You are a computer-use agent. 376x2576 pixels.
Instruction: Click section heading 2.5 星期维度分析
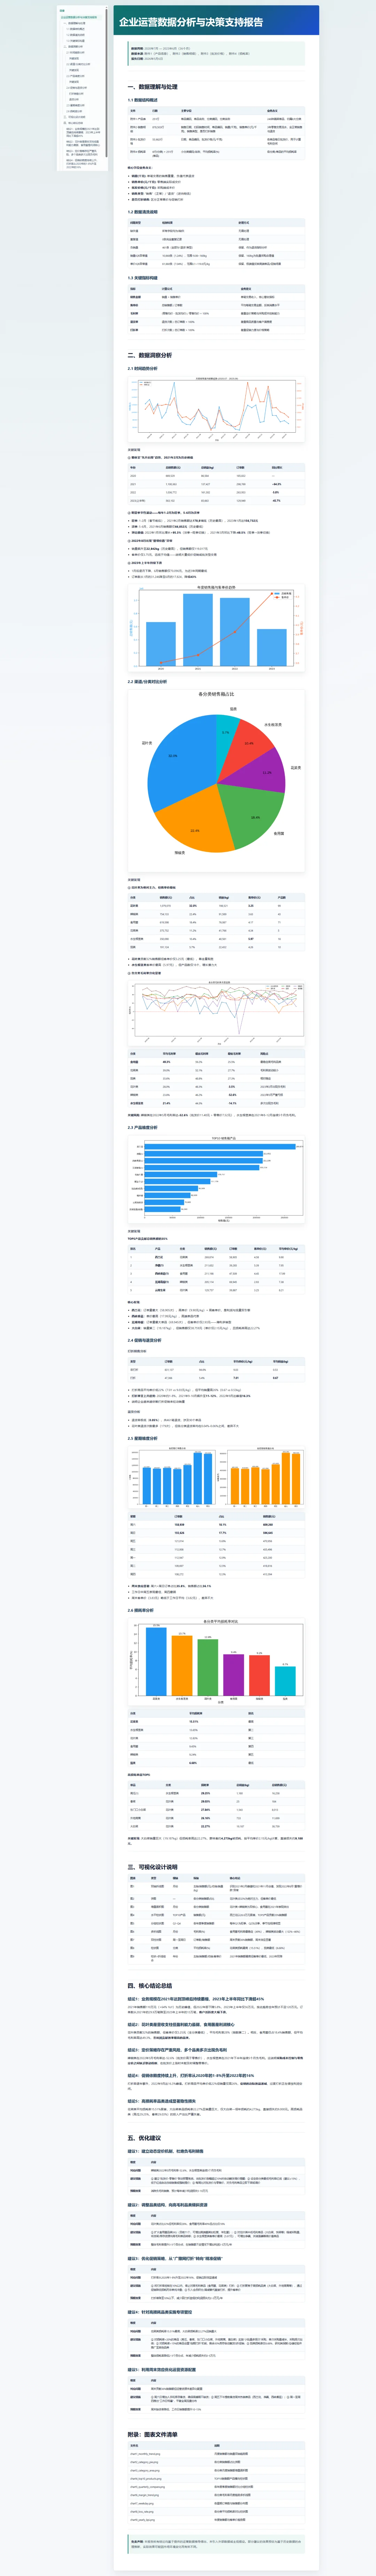(143, 1438)
